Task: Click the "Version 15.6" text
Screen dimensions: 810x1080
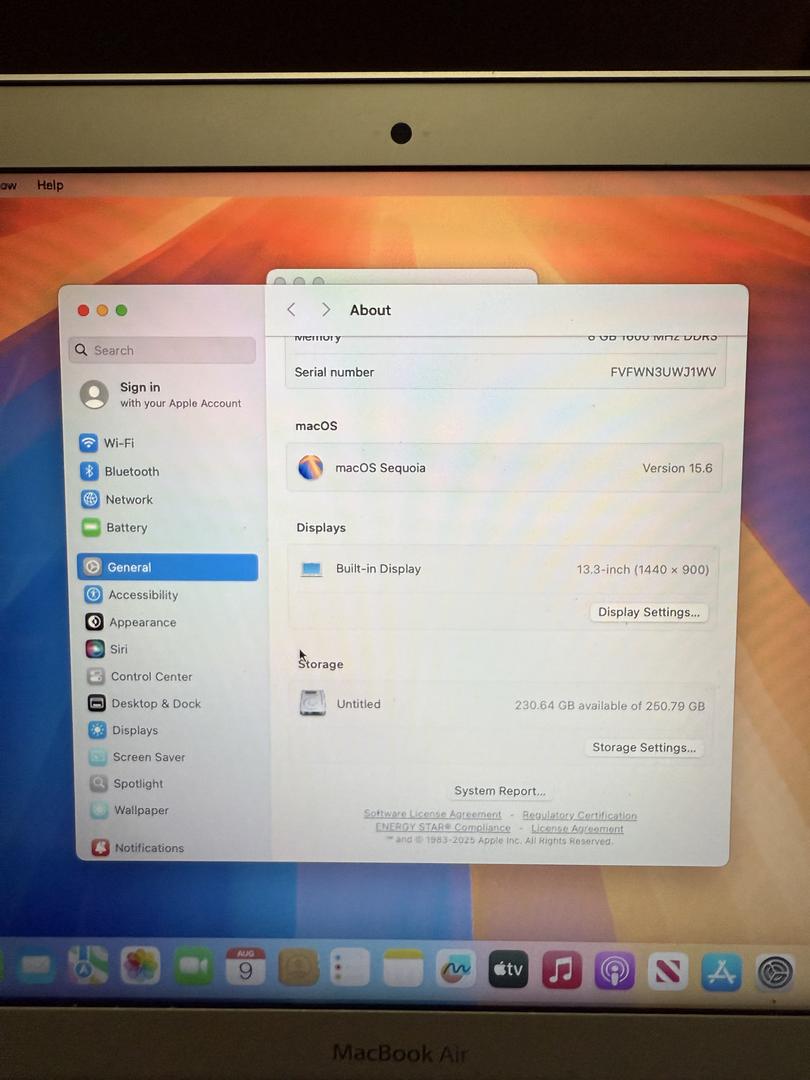Action: pos(678,468)
